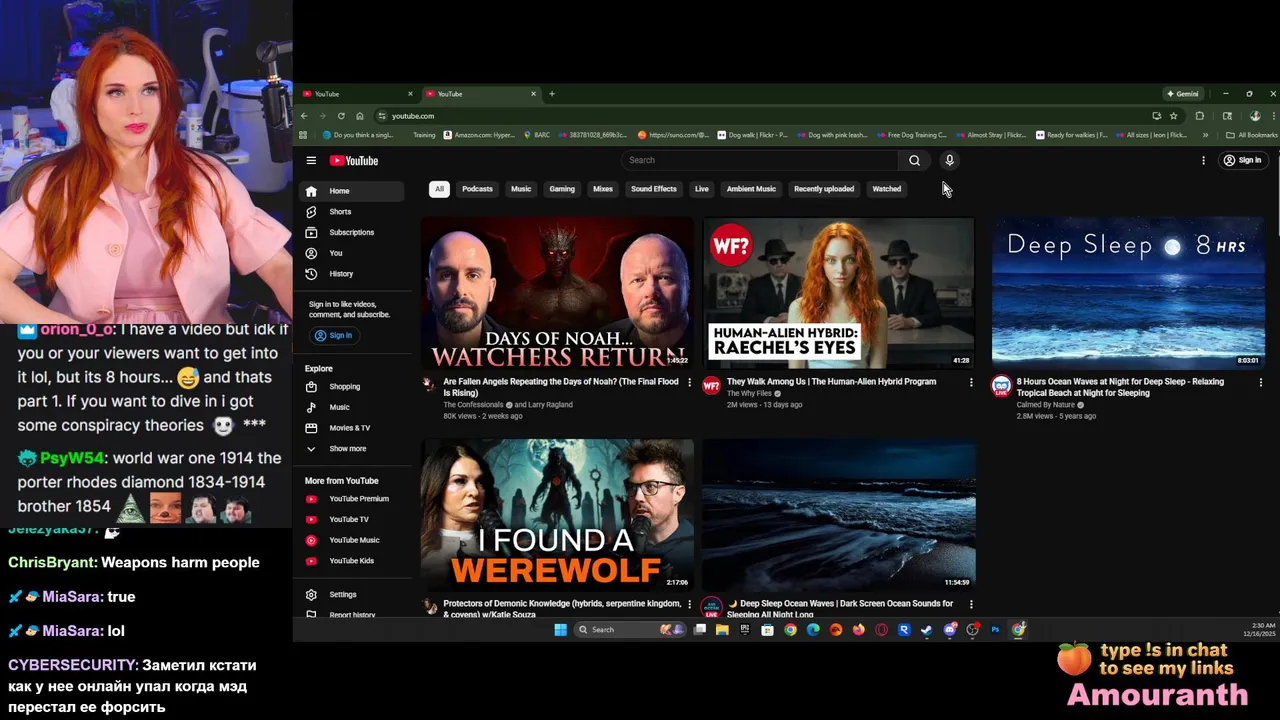Open Music under Explore

[351, 407]
